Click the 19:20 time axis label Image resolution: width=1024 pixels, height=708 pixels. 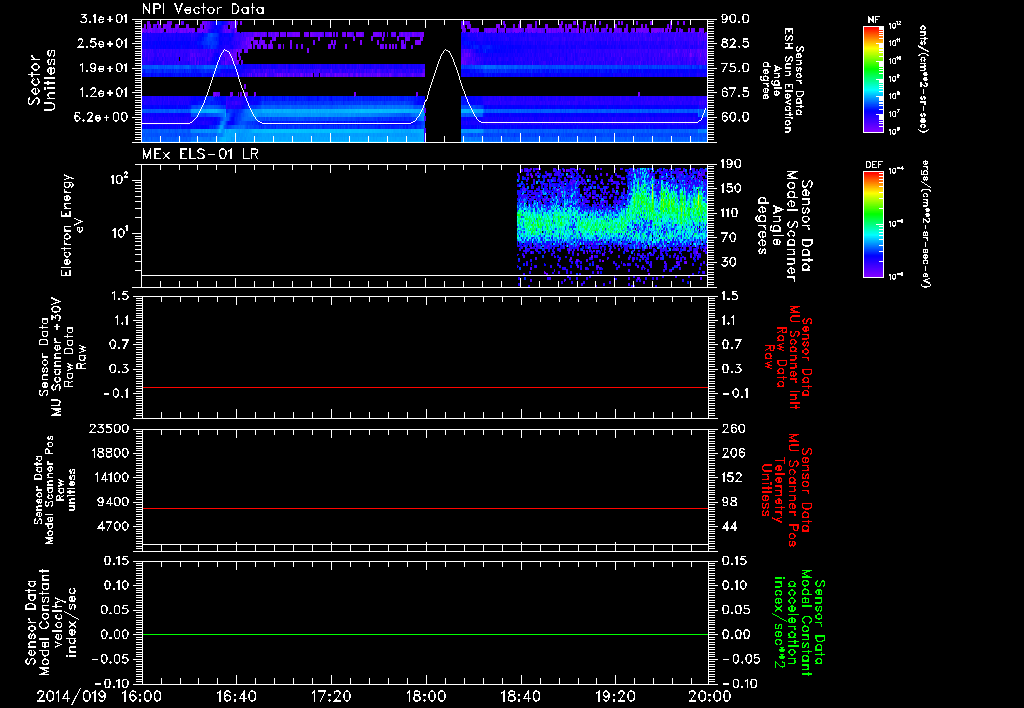[615, 696]
